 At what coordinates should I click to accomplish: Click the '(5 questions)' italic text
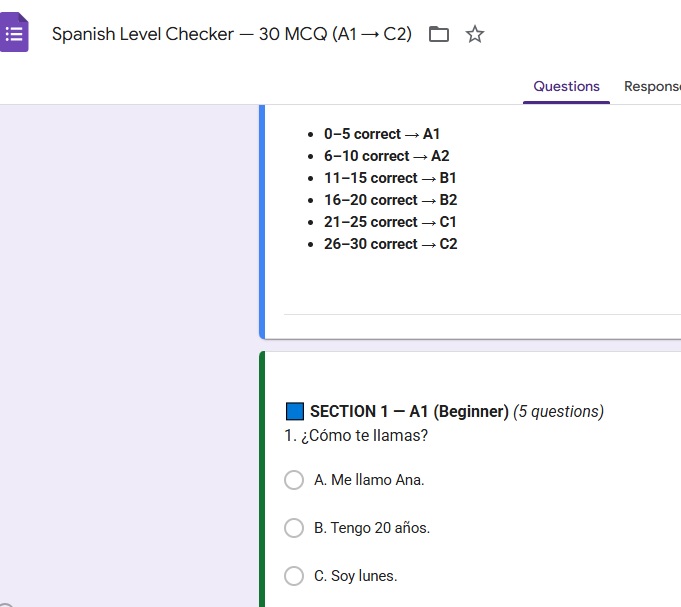[558, 412]
